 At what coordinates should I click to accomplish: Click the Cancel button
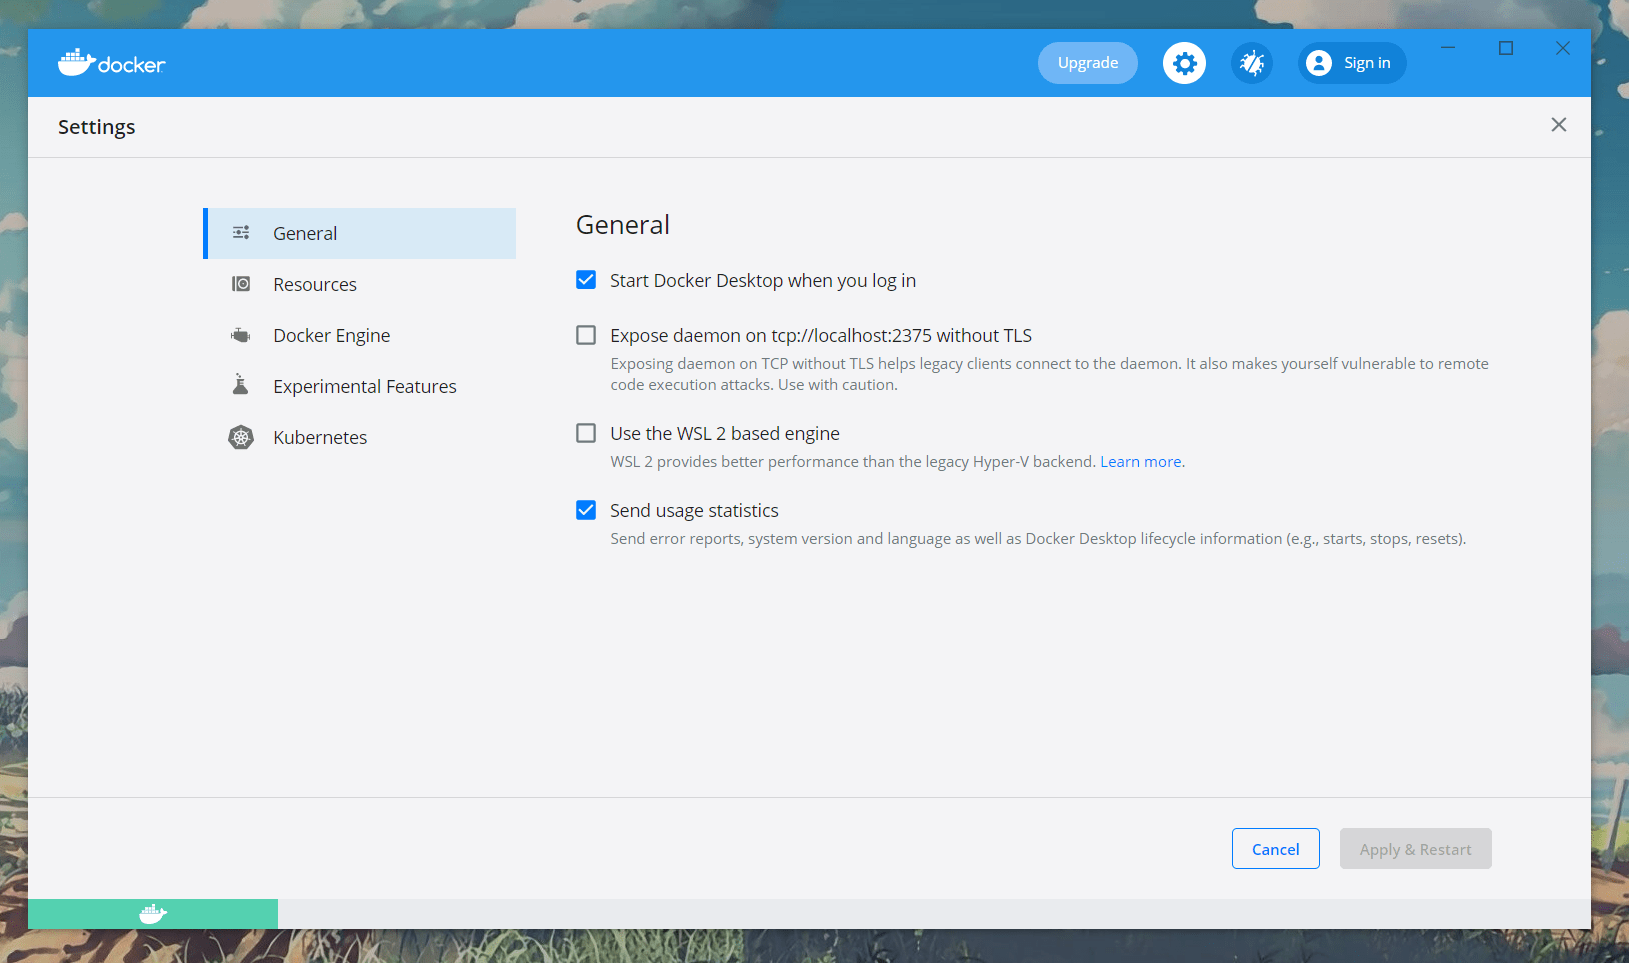[x=1275, y=849]
